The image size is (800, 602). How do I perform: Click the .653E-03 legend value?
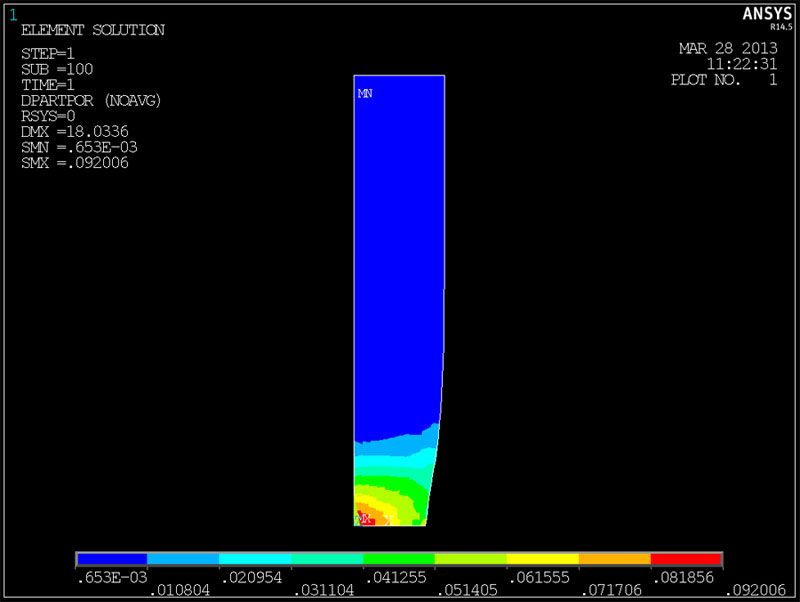pyautogui.click(x=112, y=578)
